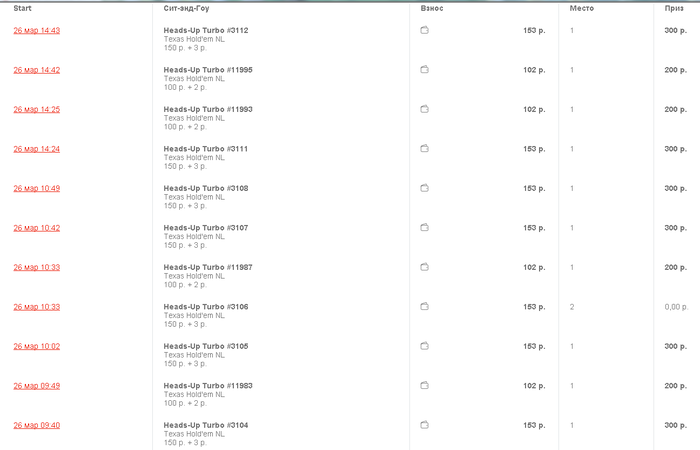This screenshot has width=700, height=450.
Task: Open the 26 мар 14:42 tournament link
Action: click(x=37, y=70)
